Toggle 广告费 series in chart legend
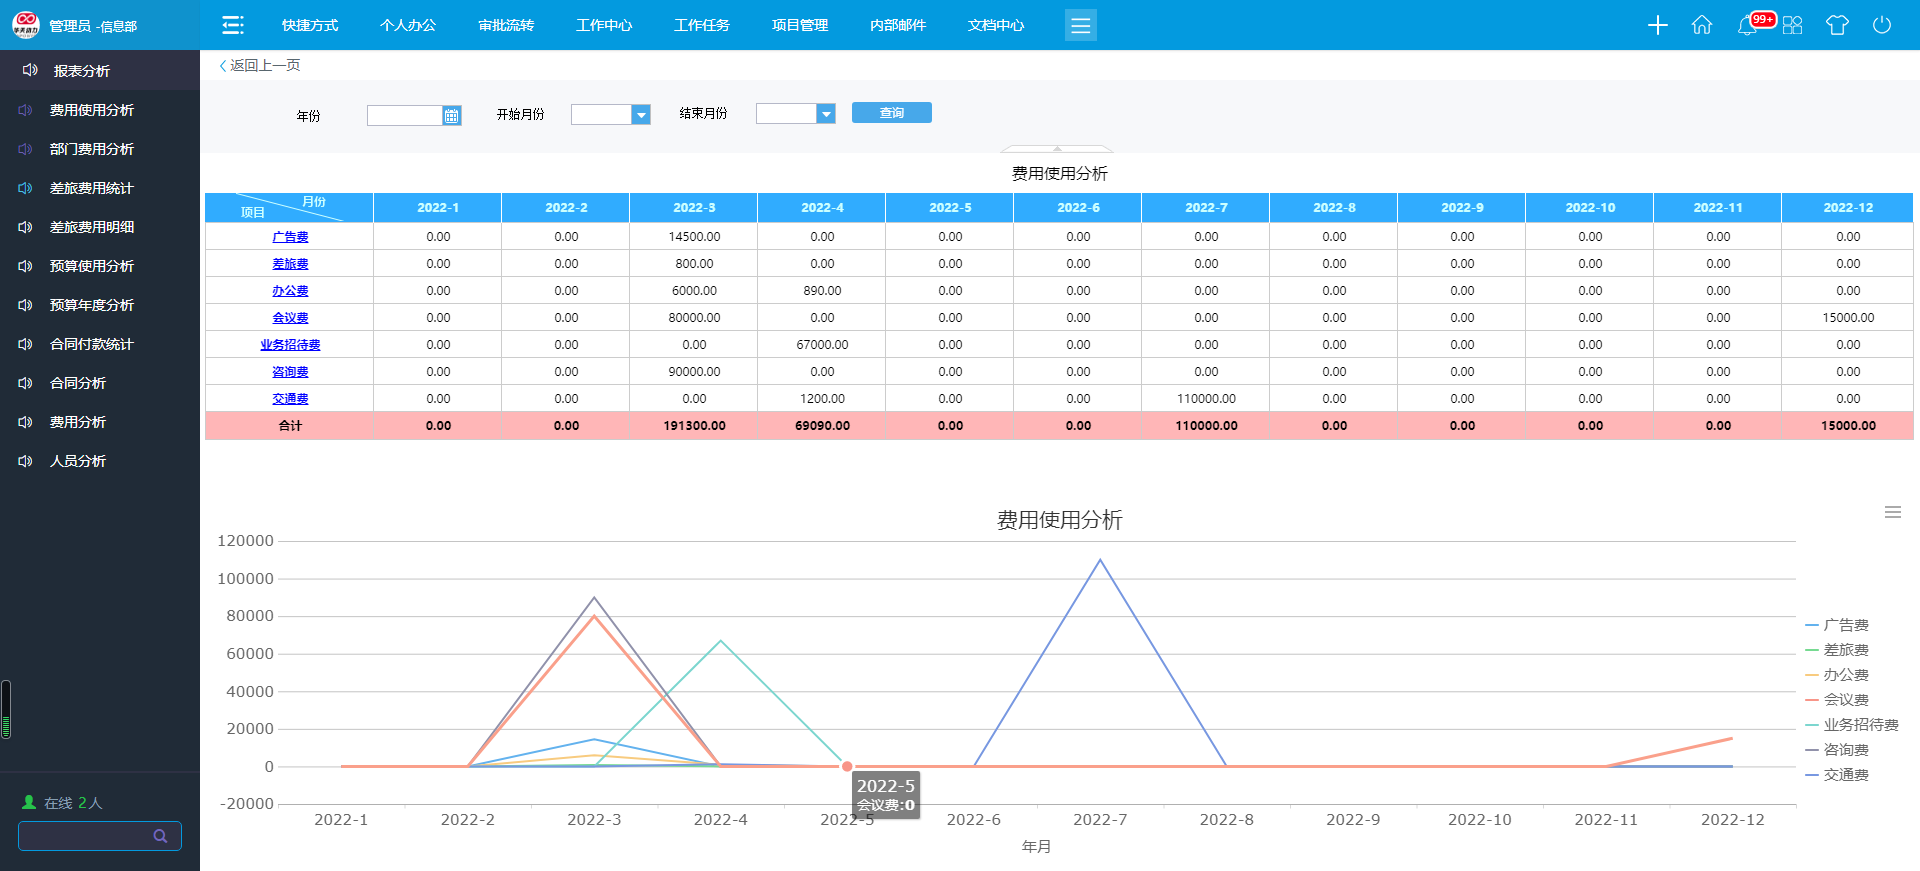This screenshot has width=1920, height=871. point(1845,625)
